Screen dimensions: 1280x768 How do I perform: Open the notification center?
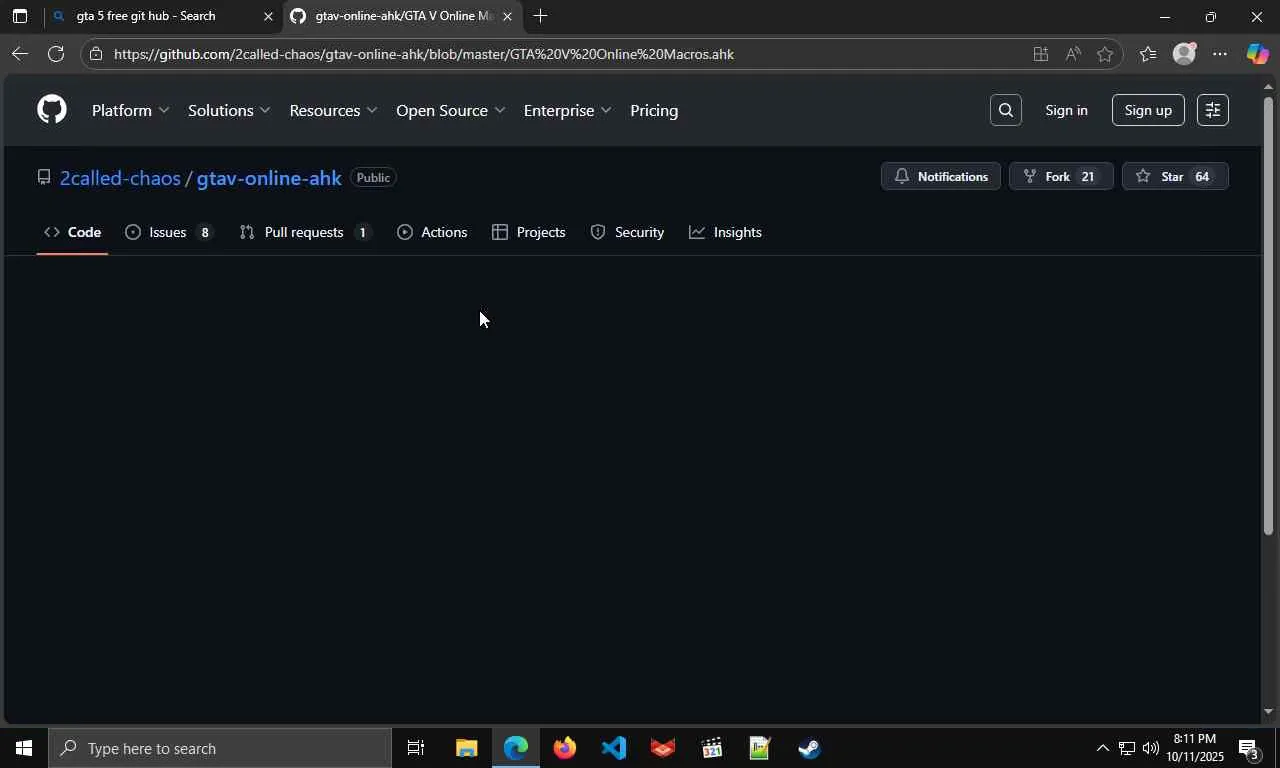1249,748
